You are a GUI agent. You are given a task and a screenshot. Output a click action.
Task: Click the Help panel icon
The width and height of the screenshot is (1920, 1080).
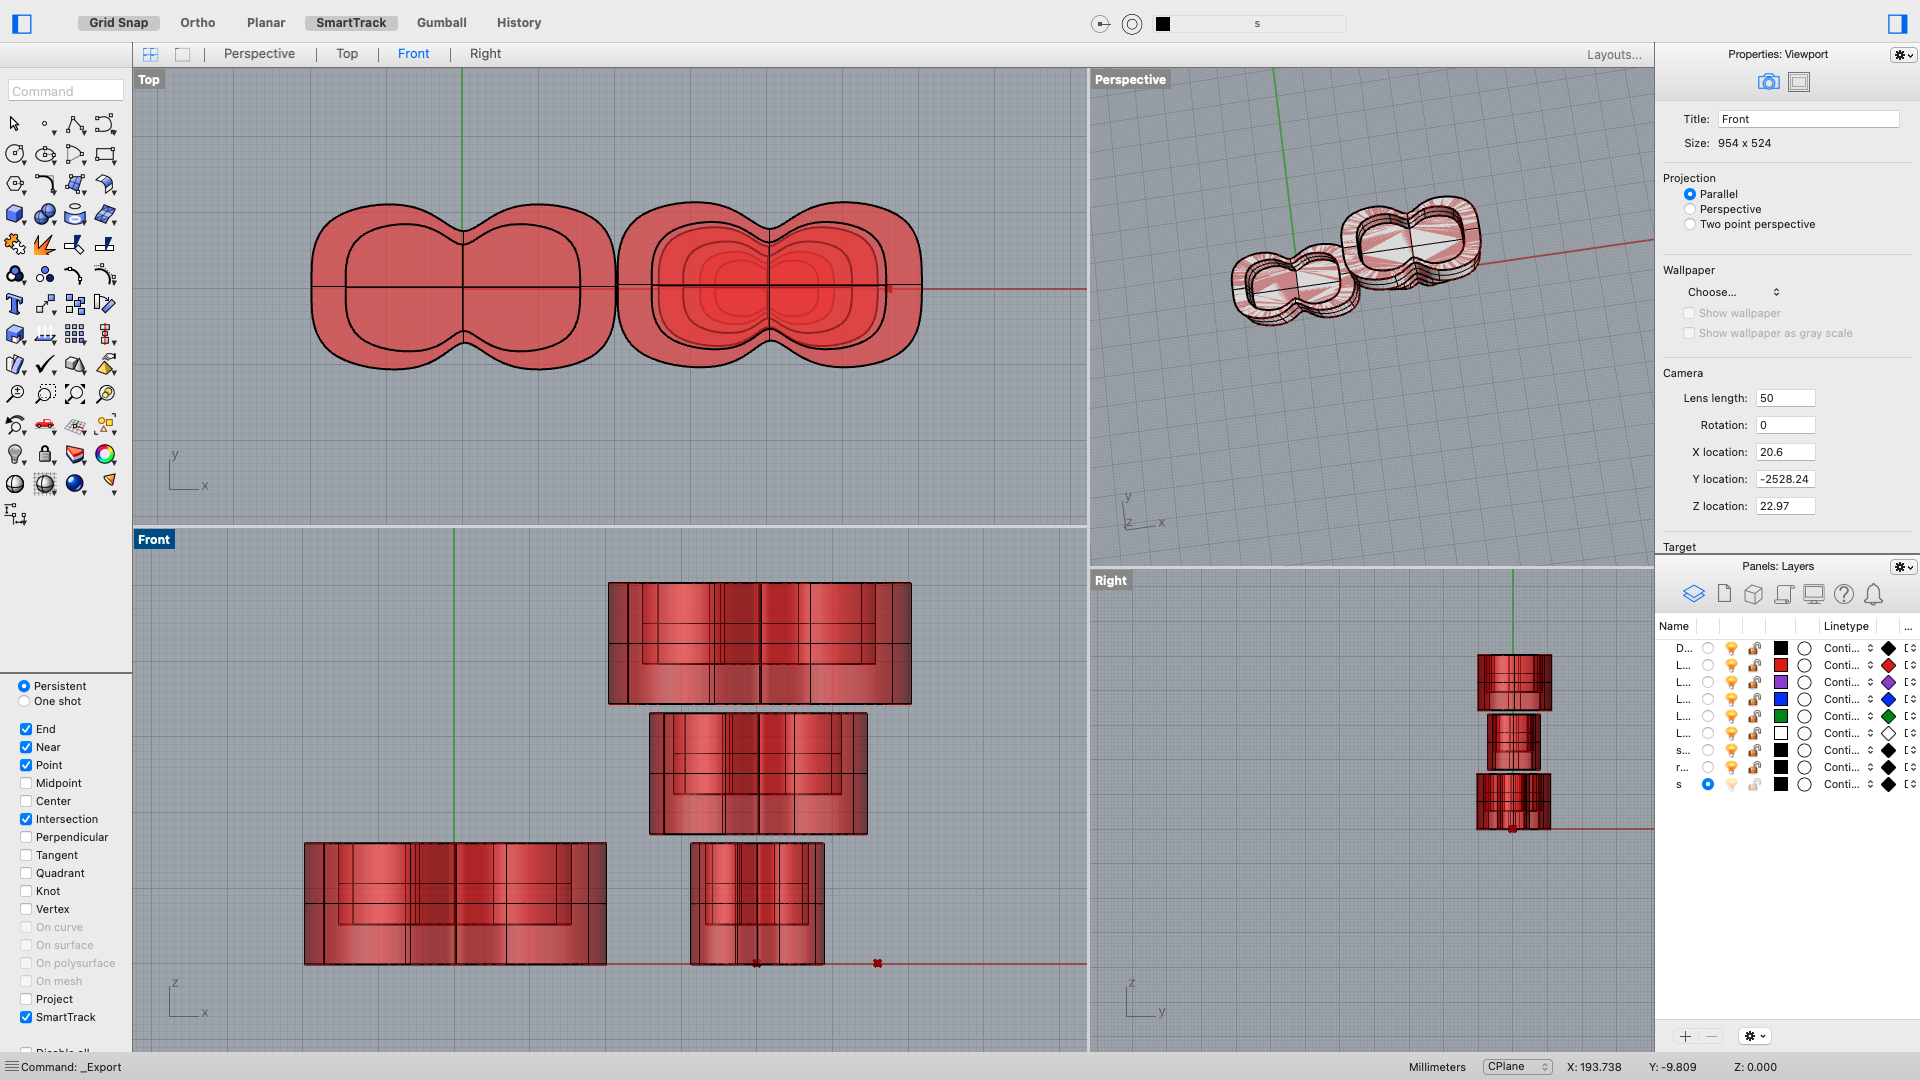1844,594
